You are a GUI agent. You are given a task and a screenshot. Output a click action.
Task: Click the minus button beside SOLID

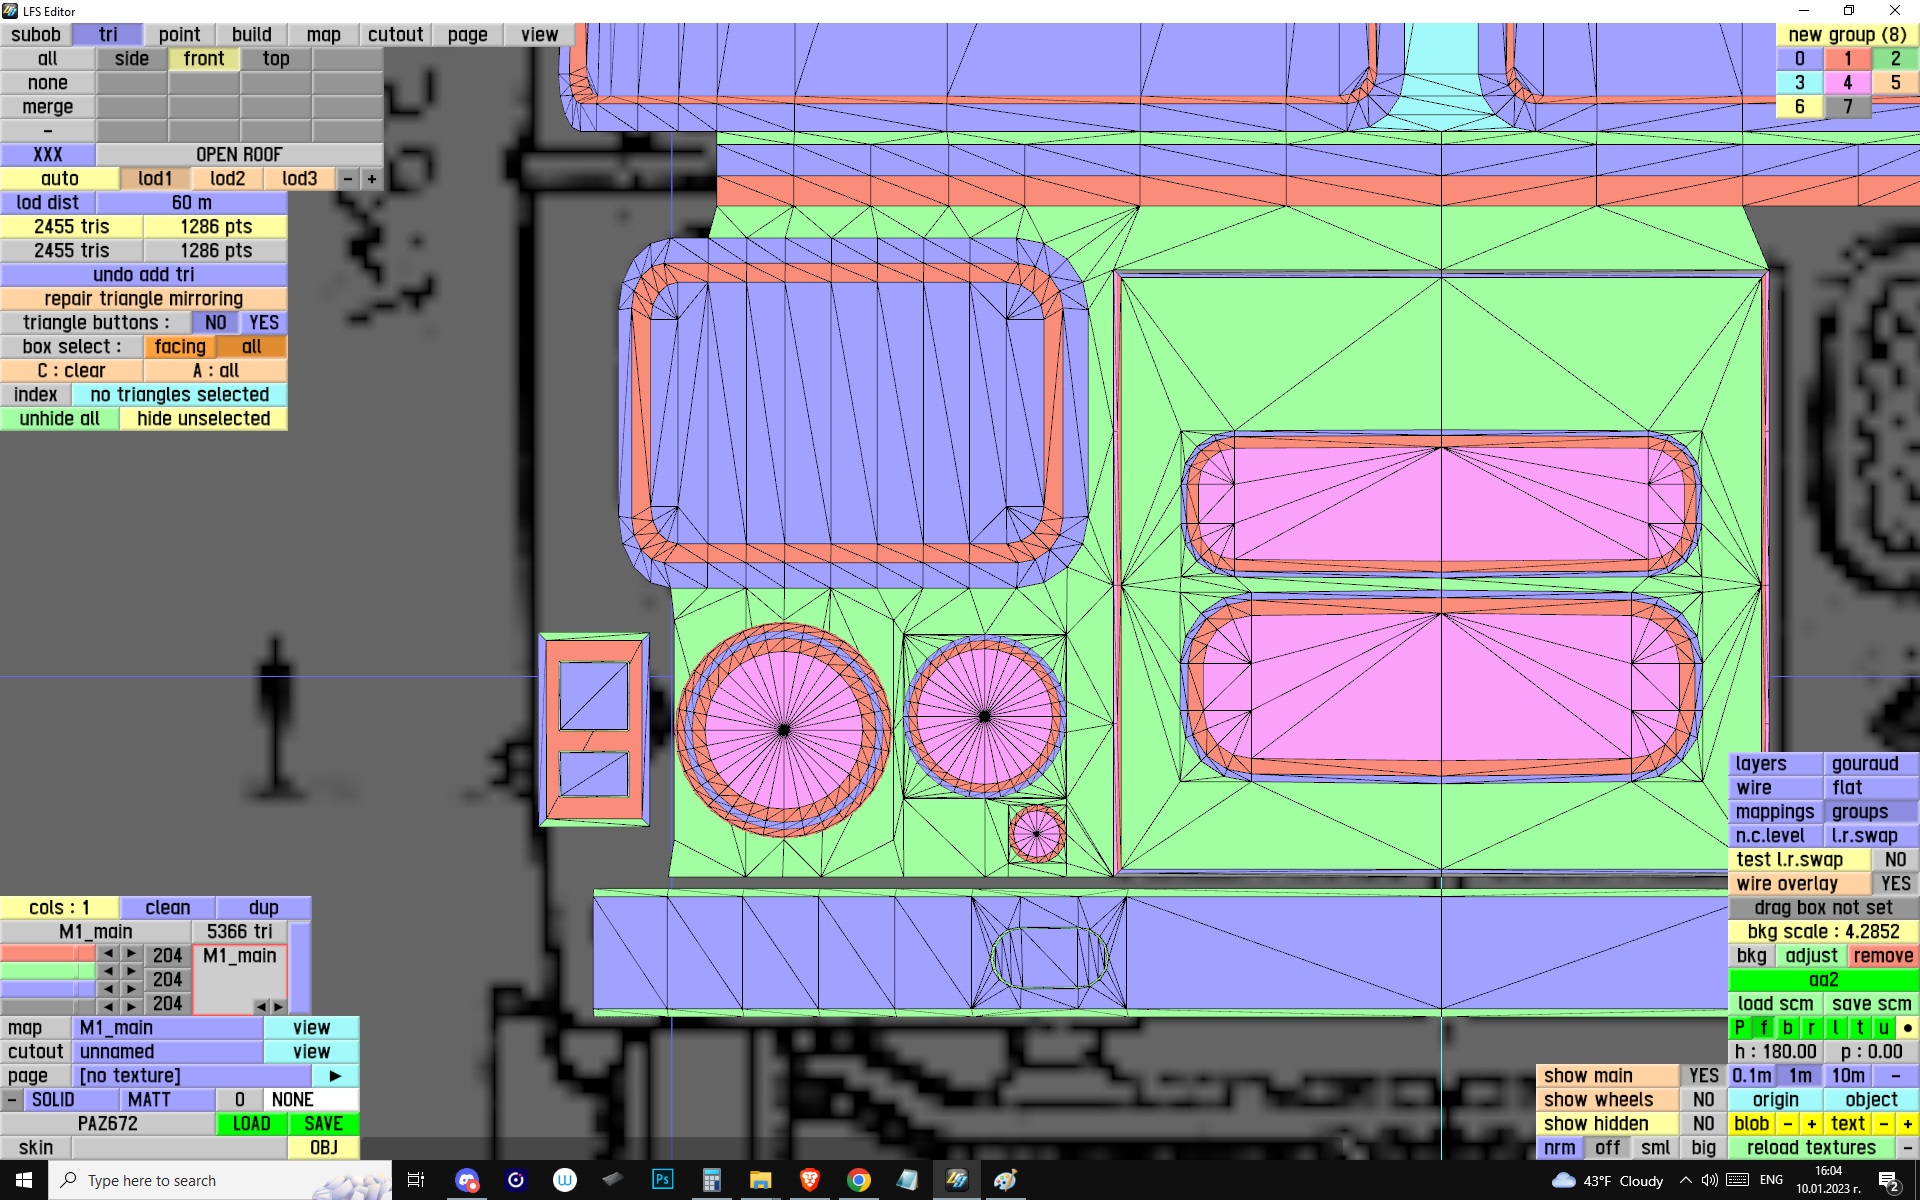coord(11,1100)
